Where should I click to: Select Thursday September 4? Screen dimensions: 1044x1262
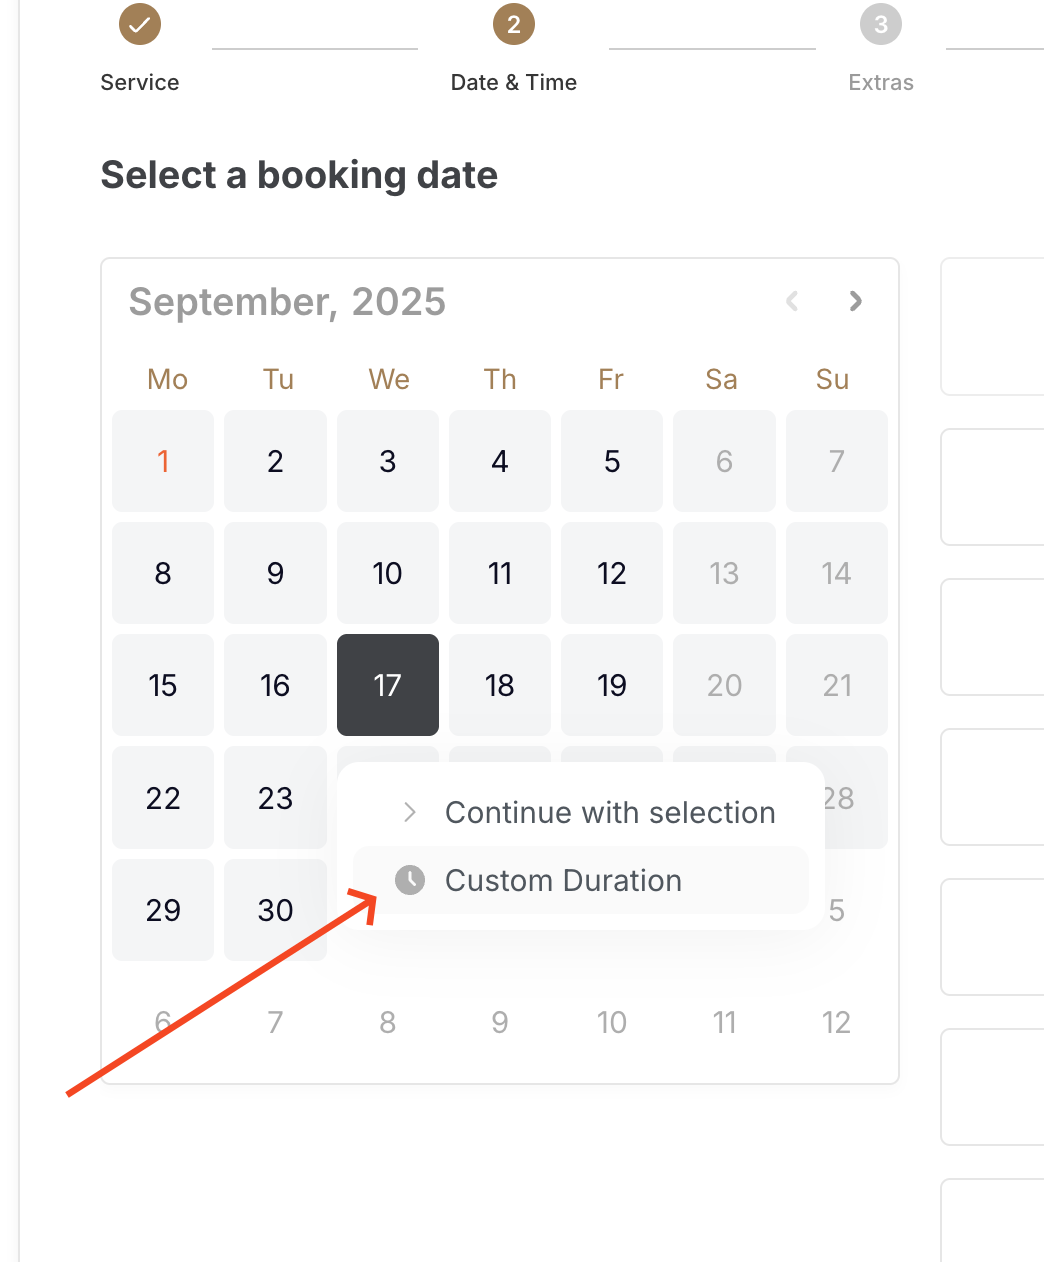[x=500, y=461]
